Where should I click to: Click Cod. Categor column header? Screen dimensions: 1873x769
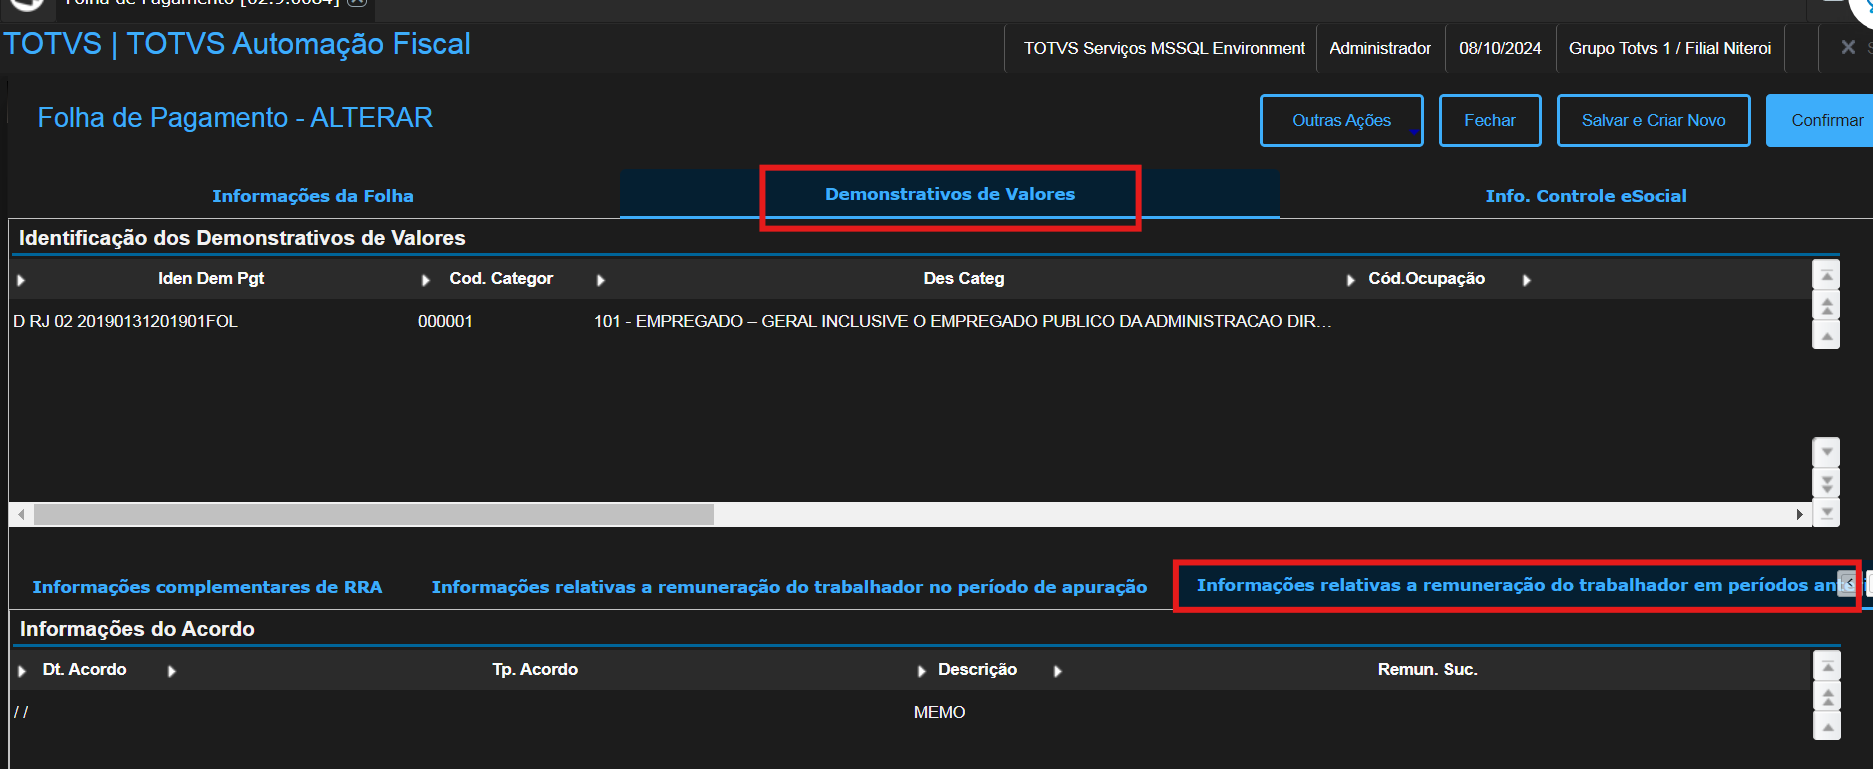pyautogui.click(x=501, y=278)
